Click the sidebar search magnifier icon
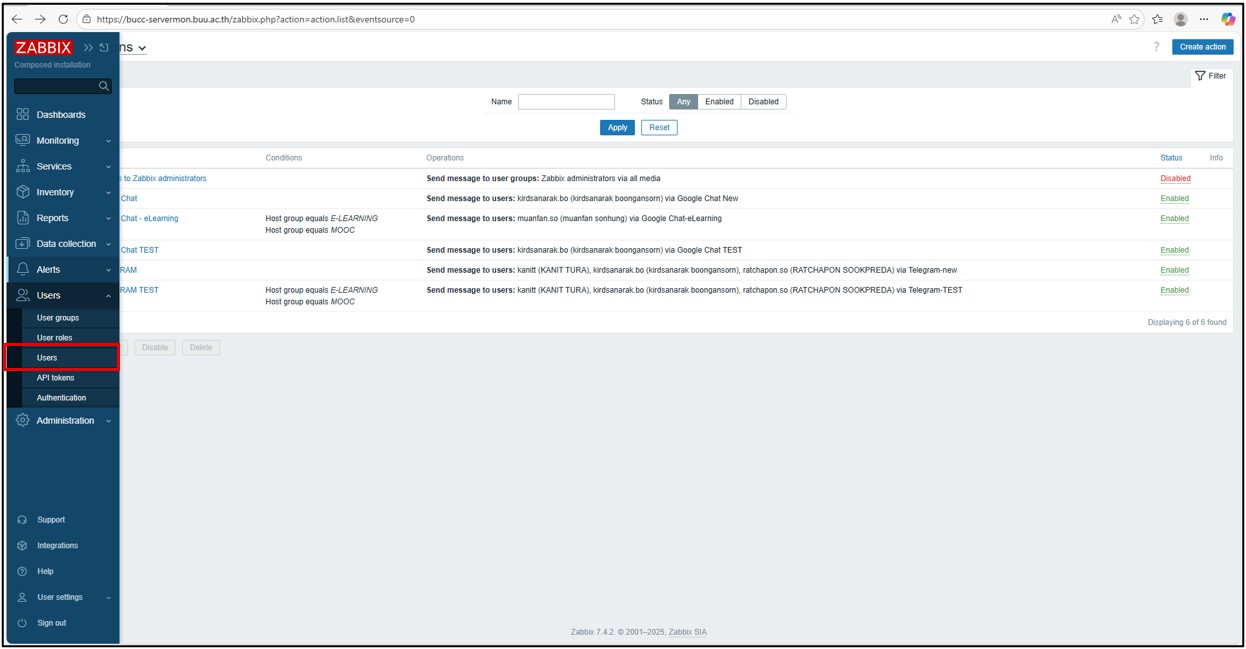Screen dimensions: 1246x649 [x=103, y=86]
